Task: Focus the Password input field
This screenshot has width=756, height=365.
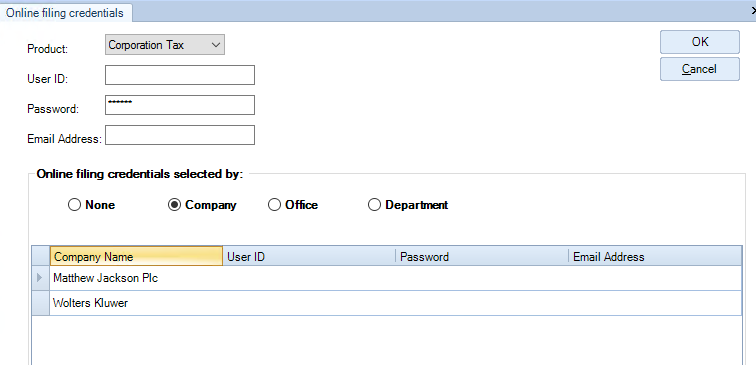Action: (x=180, y=105)
